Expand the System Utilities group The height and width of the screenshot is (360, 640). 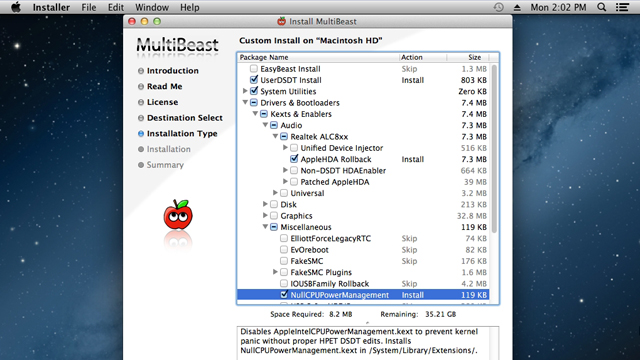pyautogui.click(x=245, y=91)
